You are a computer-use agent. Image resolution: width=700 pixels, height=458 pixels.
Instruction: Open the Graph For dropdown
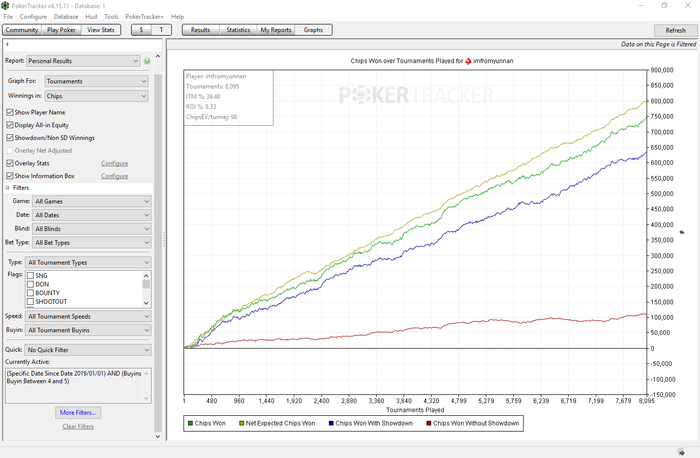(96, 81)
